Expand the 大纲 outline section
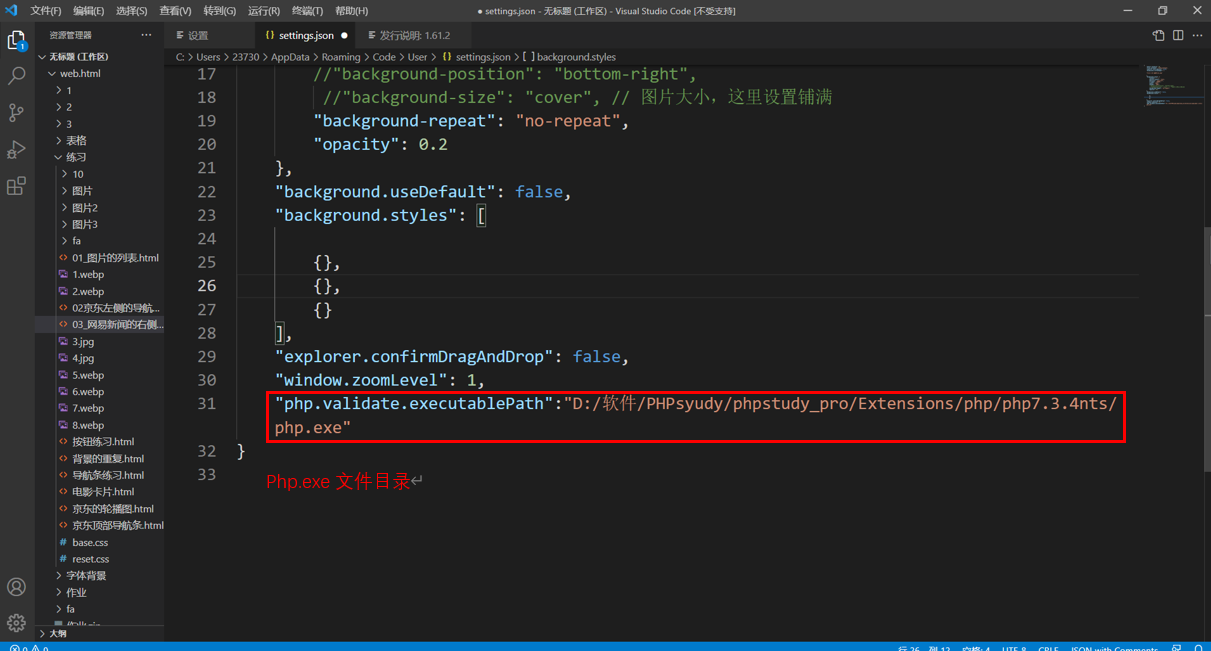The height and width of the screenshot is (651, 1211). 99,633
